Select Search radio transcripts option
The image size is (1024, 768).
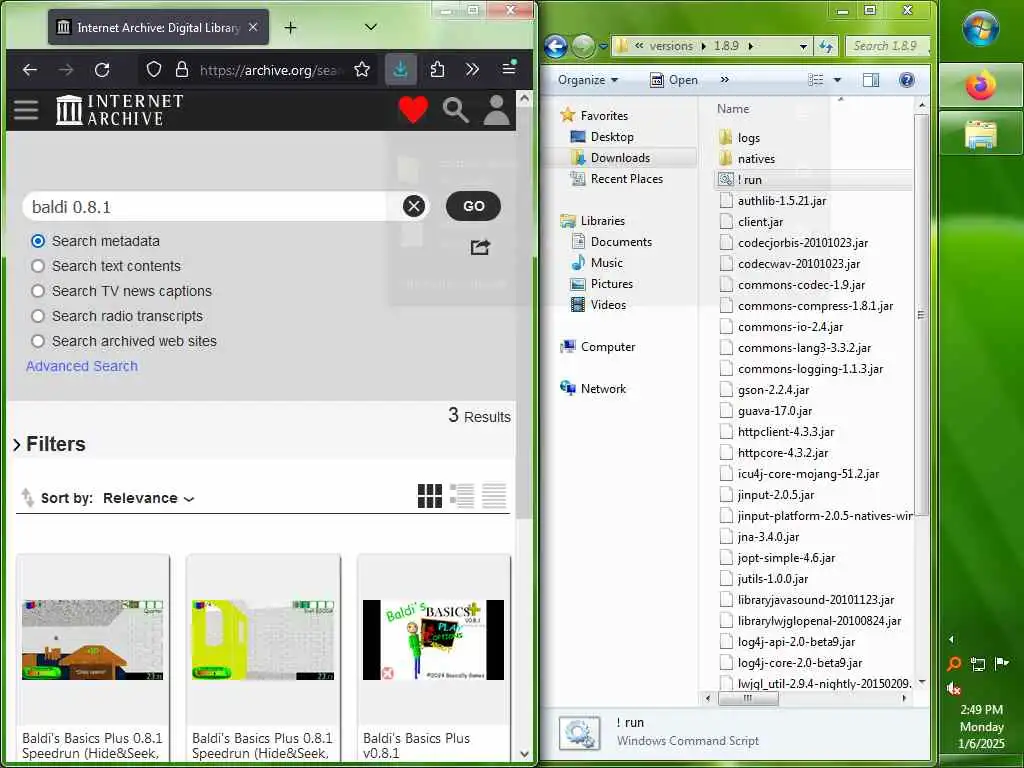38,316
